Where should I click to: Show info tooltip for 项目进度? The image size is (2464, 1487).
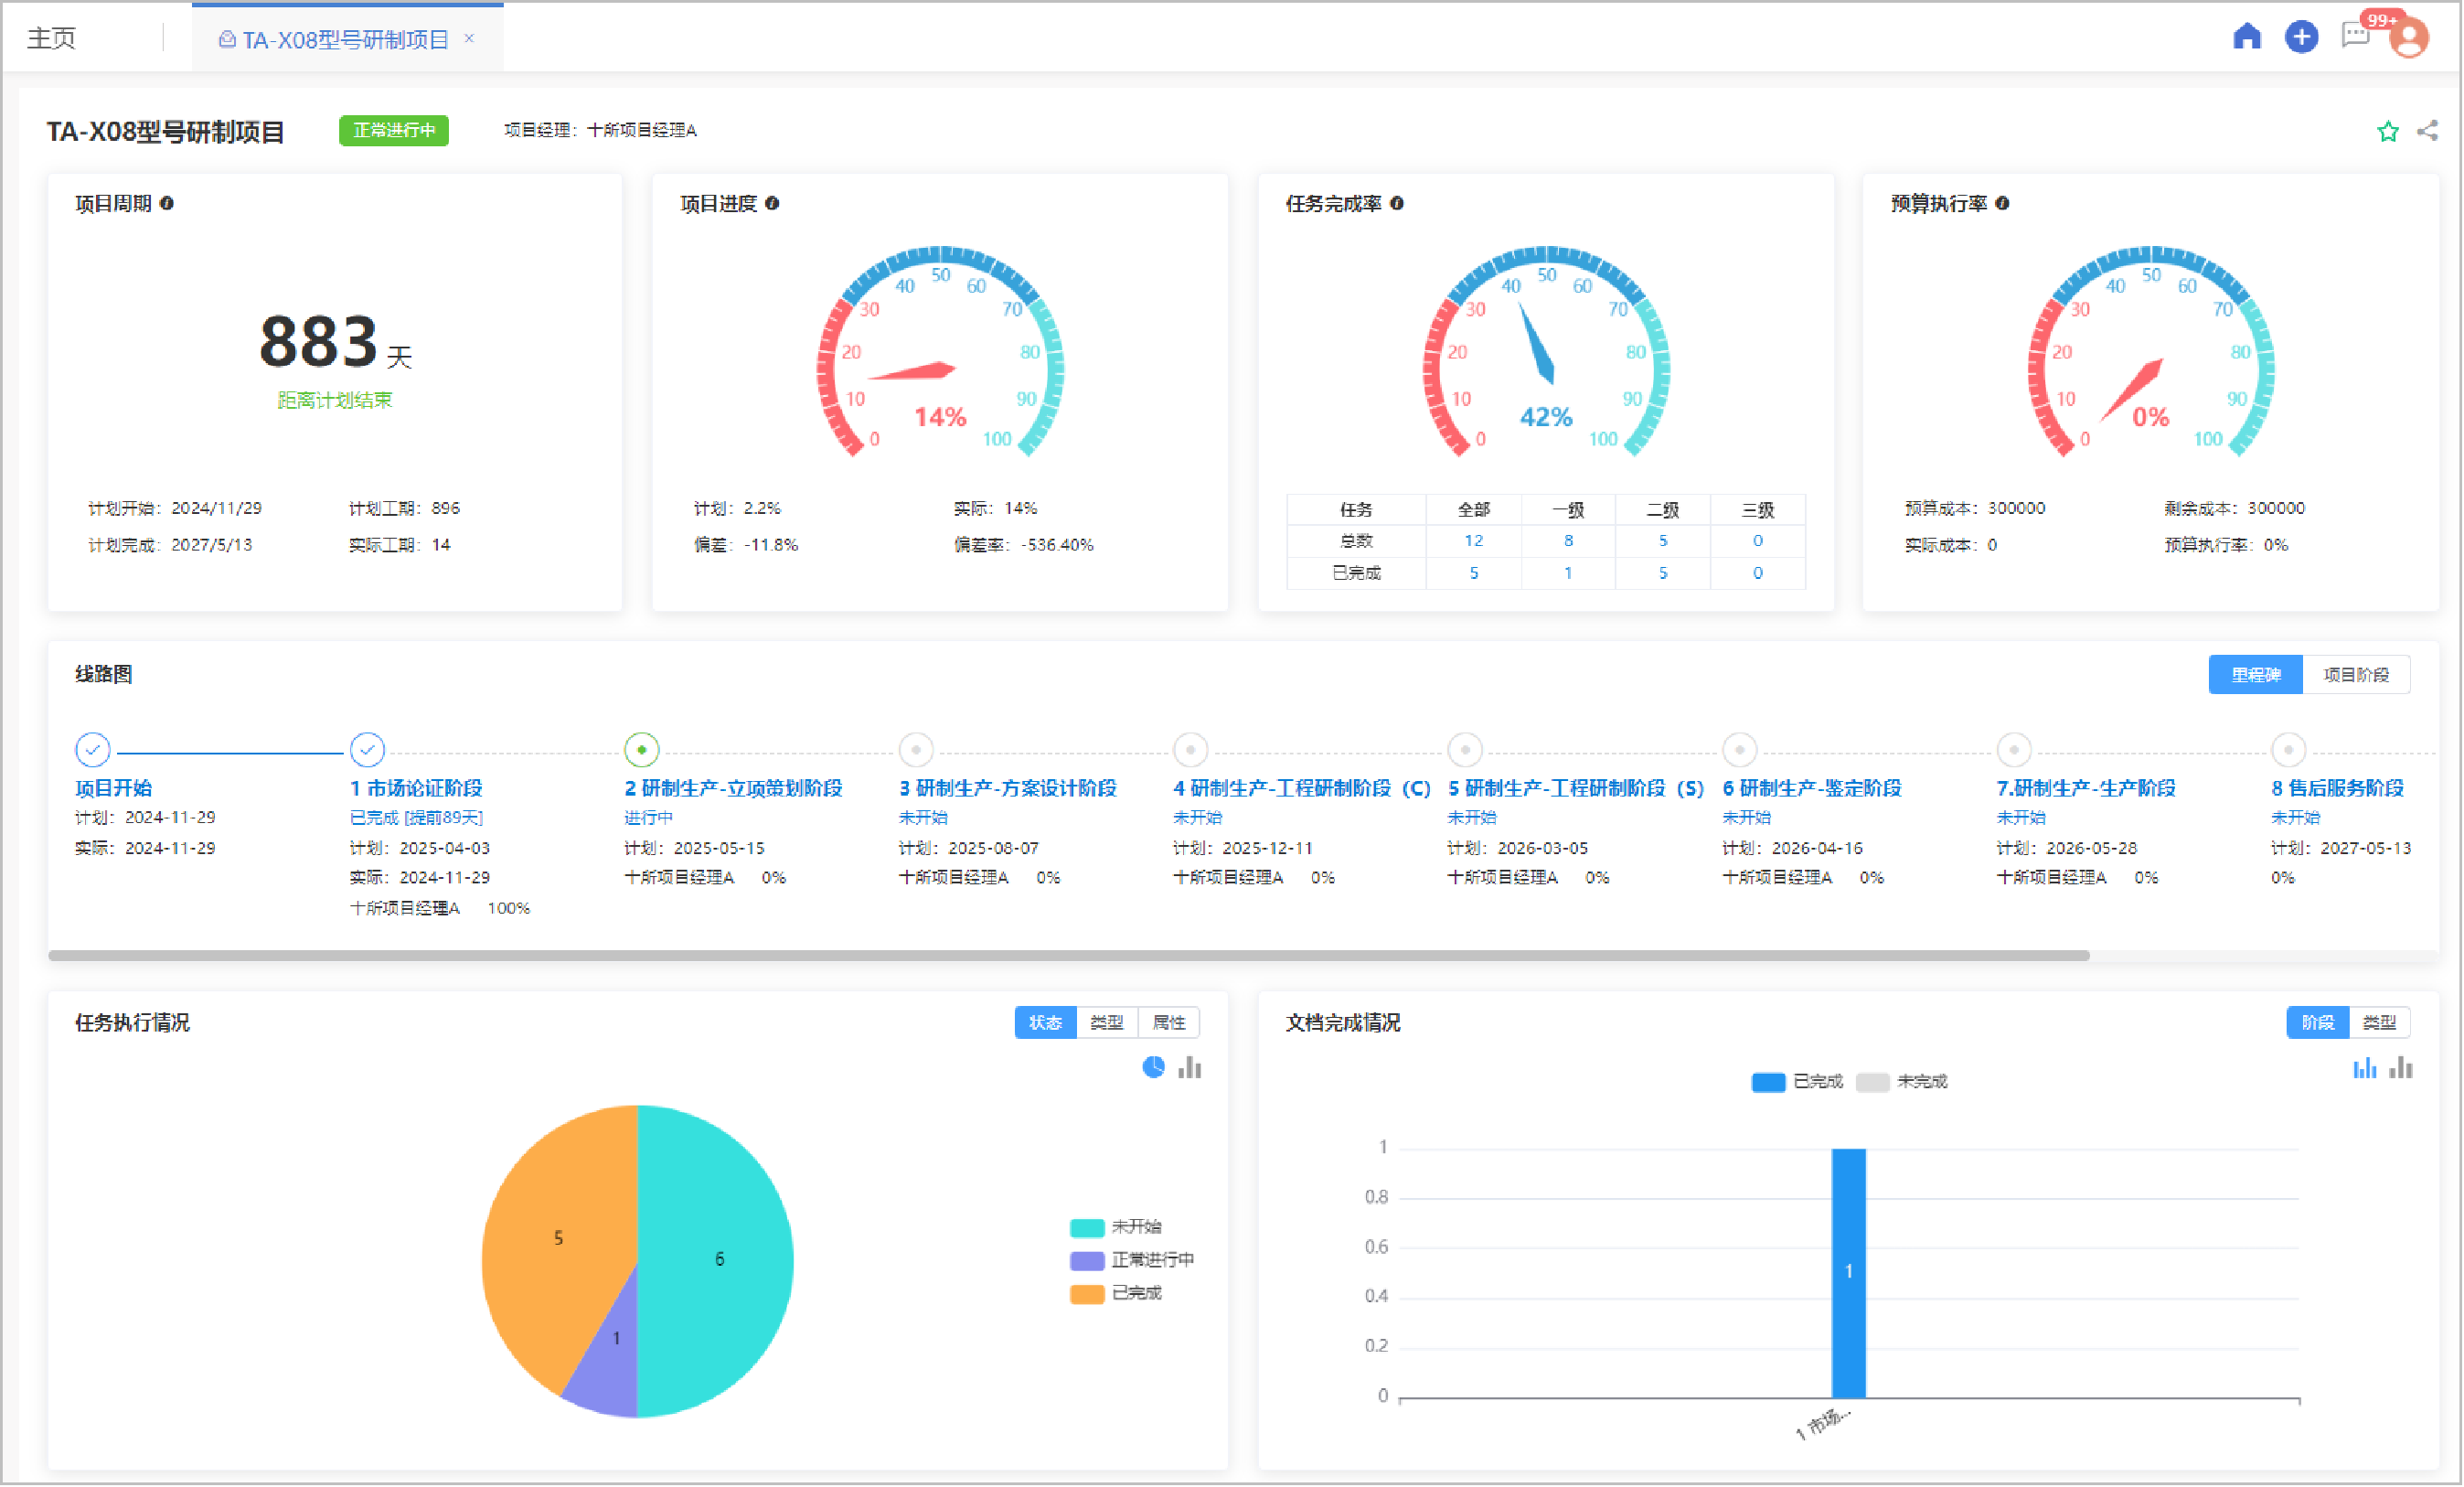tap(772, 203)
